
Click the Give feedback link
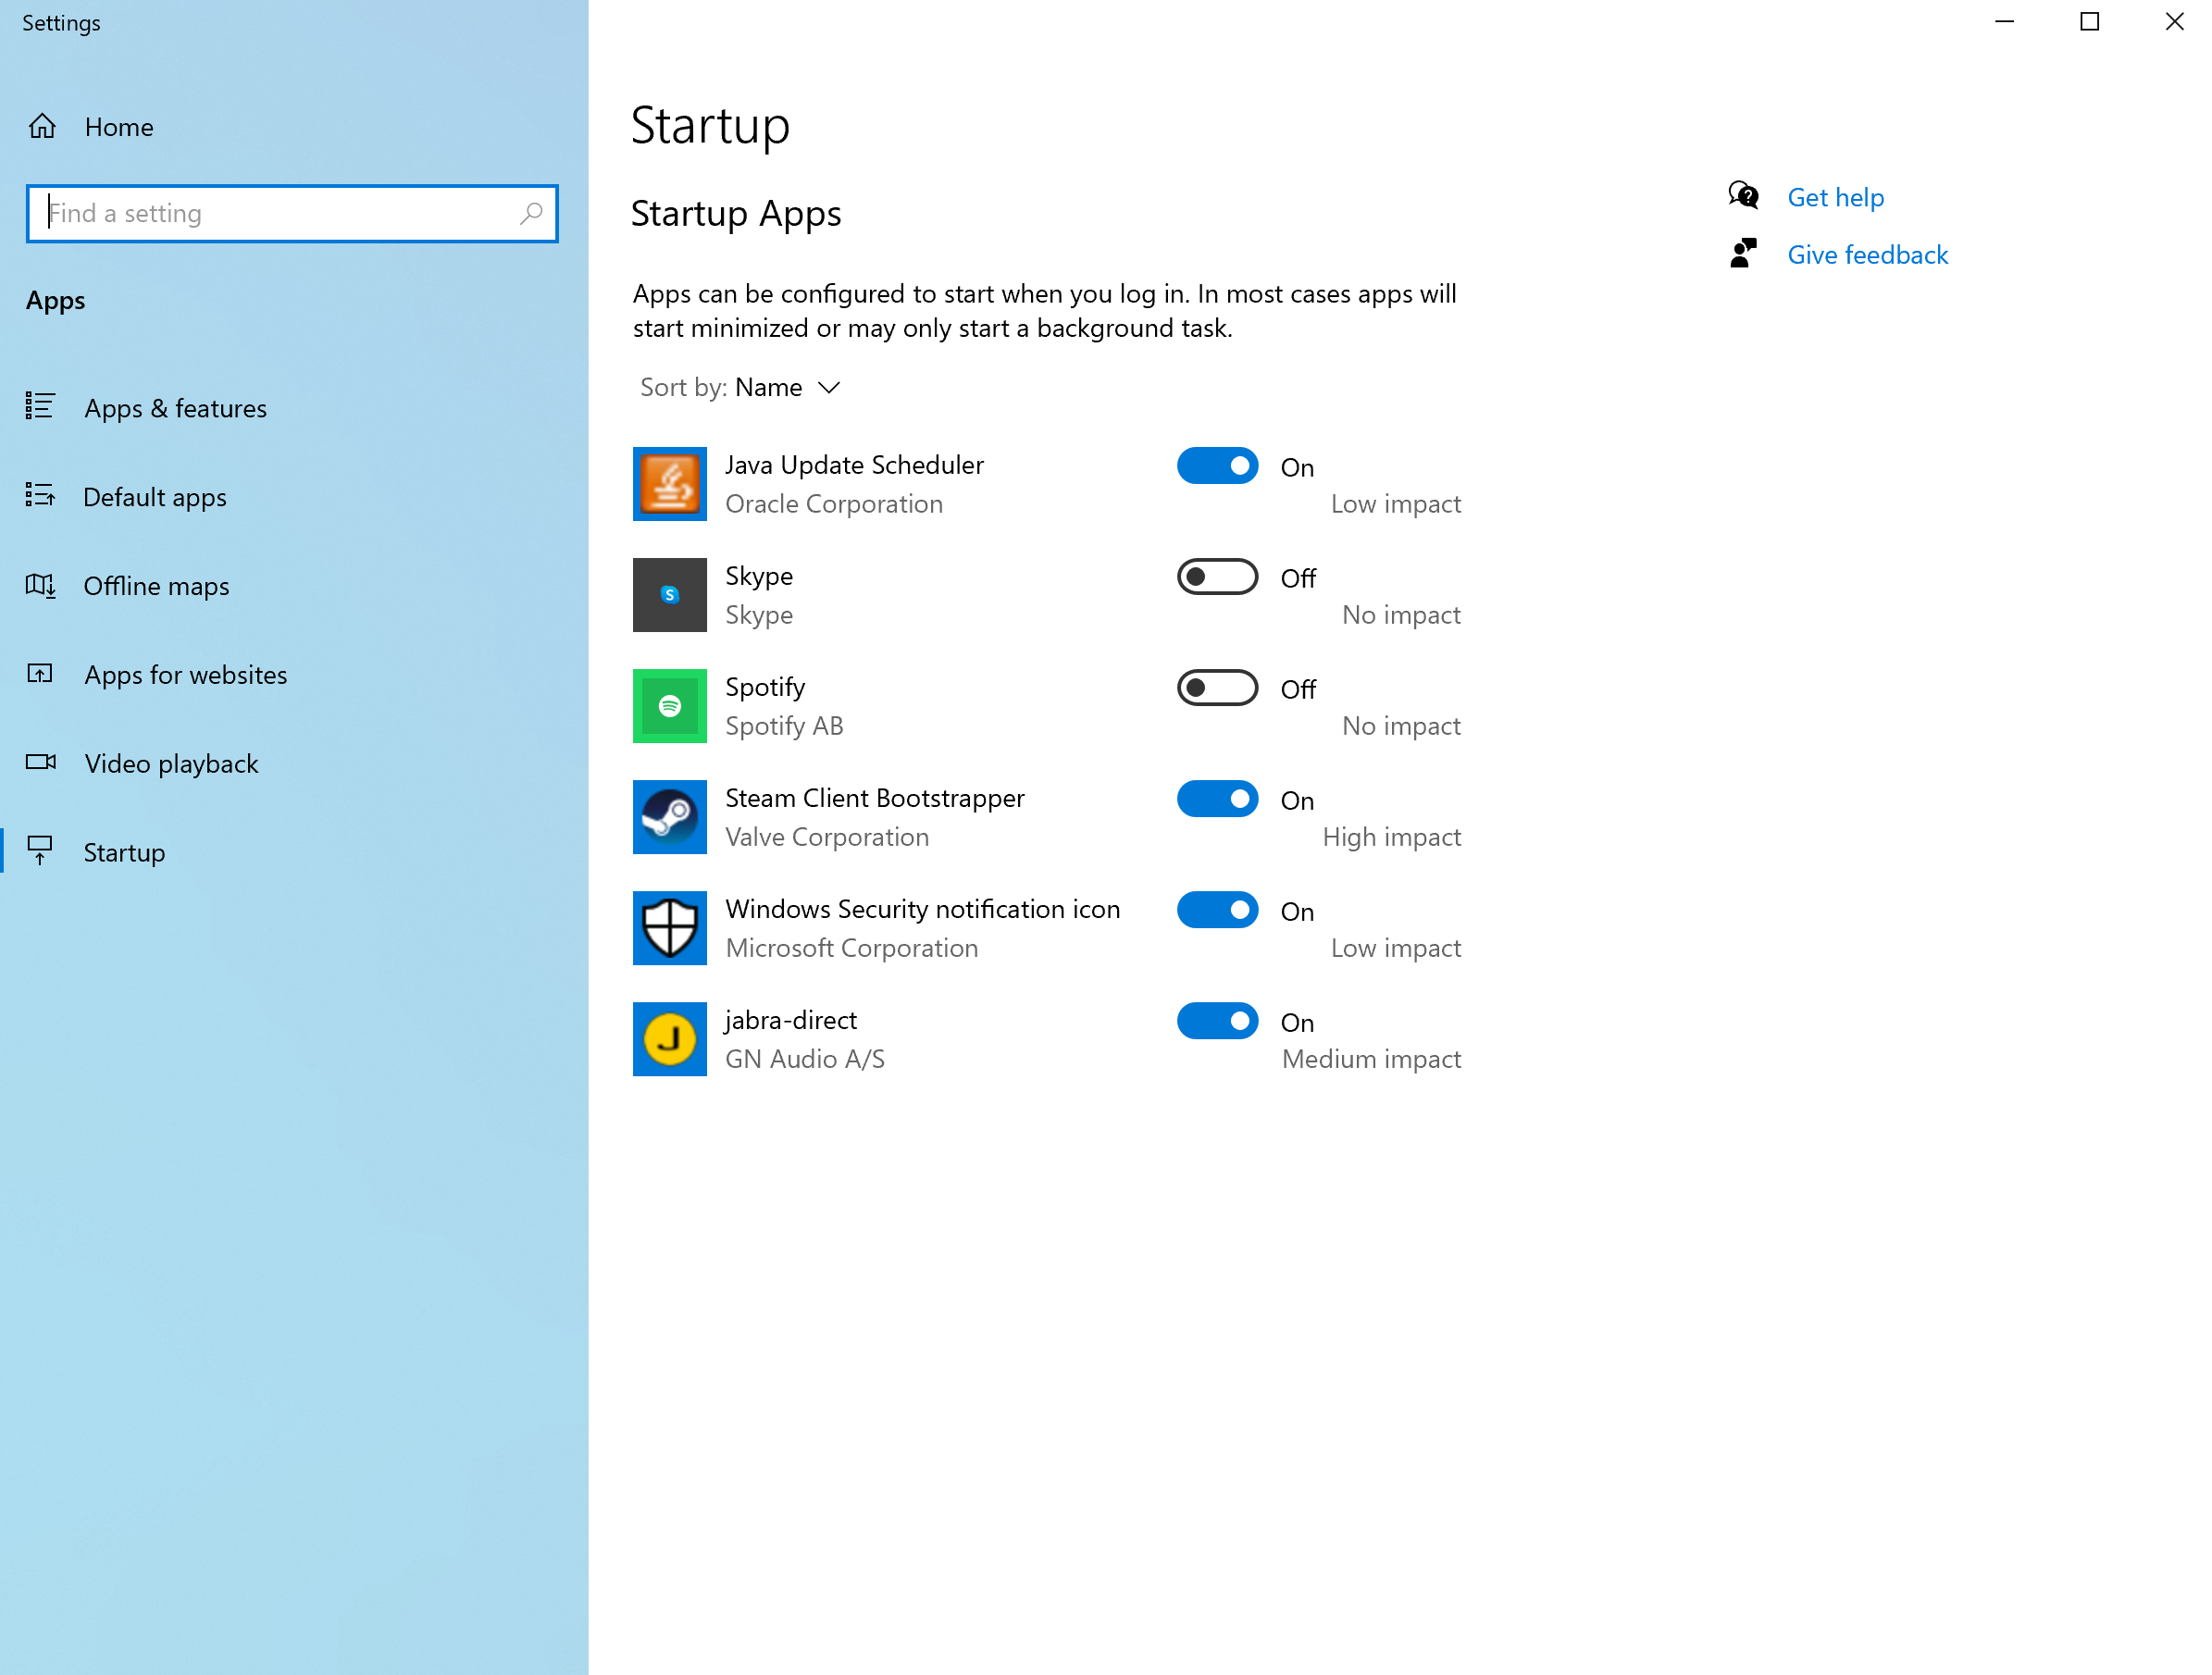[1867, 255]
